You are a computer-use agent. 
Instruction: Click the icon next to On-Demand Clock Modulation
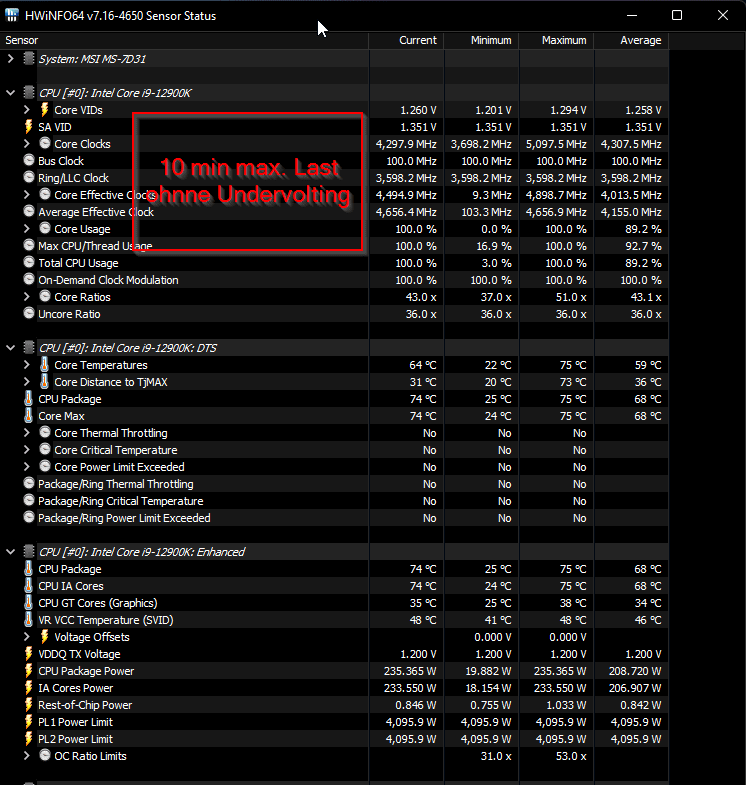[29, 279]
